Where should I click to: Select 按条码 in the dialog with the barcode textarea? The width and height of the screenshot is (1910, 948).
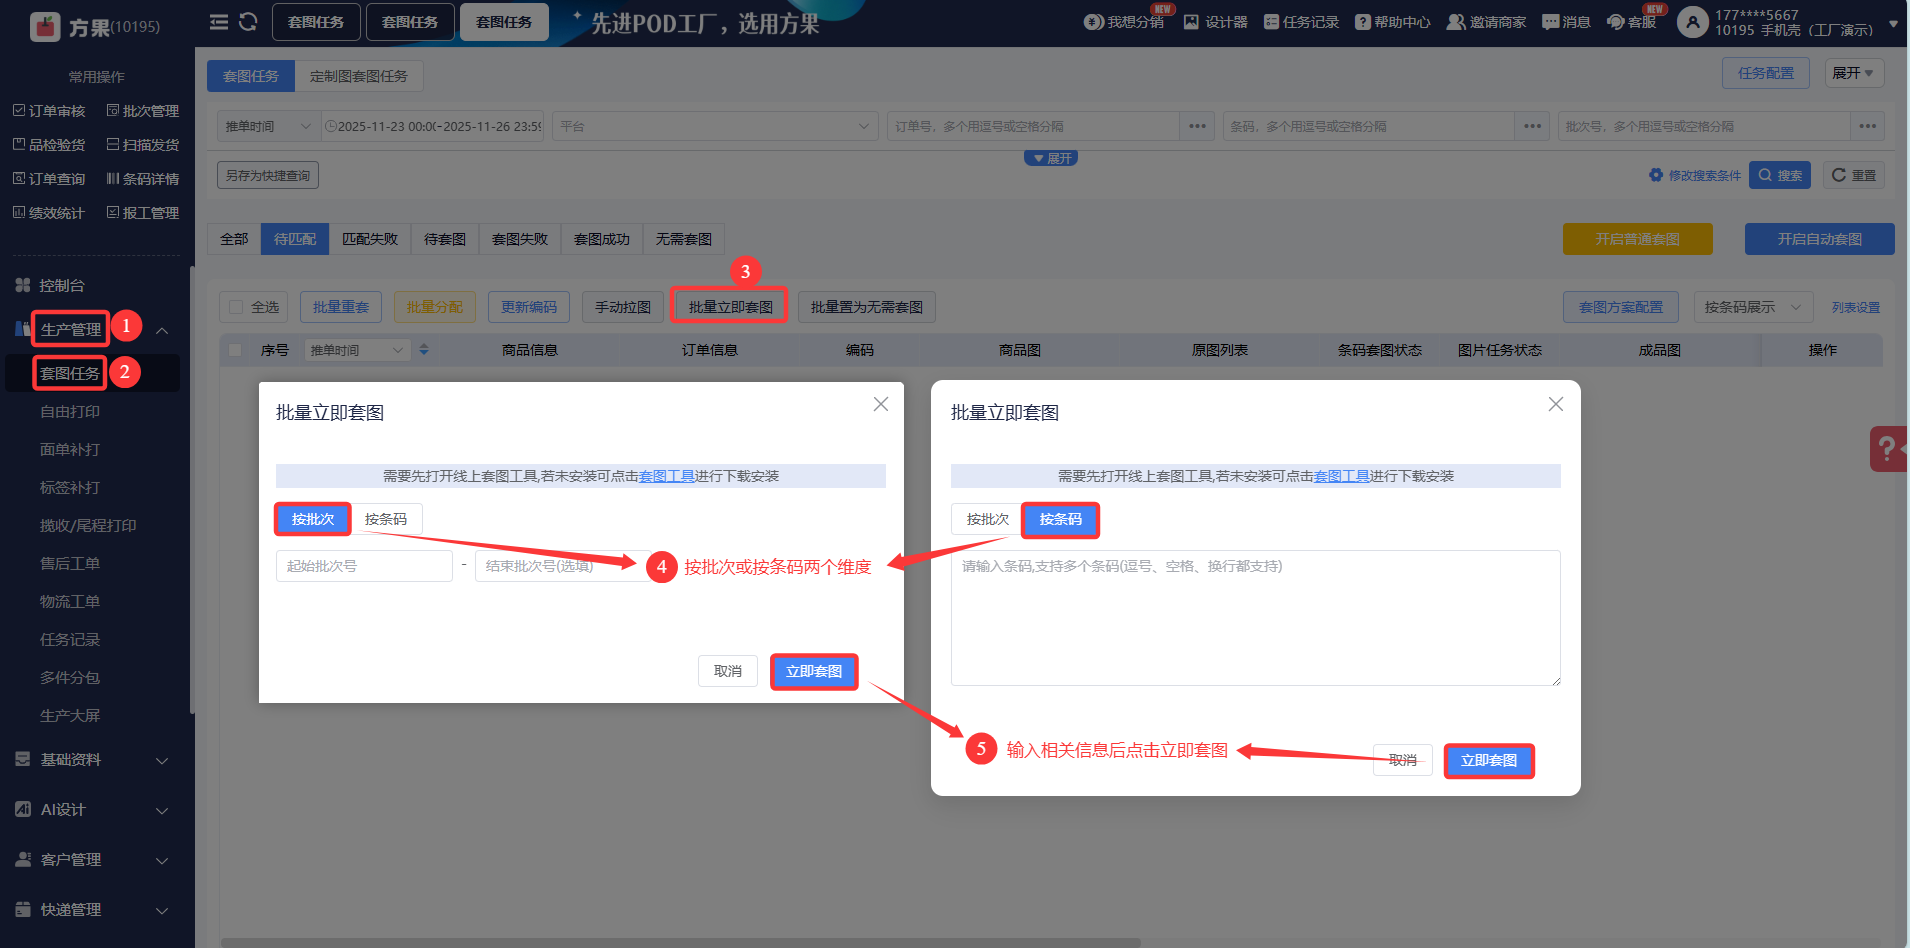1060,519
